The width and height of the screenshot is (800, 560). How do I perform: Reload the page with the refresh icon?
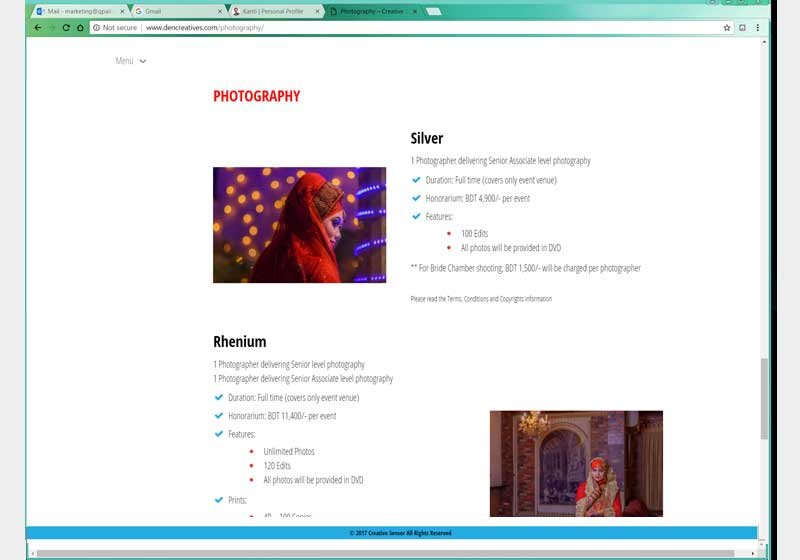pyautogui.click(x=66, y=28)
